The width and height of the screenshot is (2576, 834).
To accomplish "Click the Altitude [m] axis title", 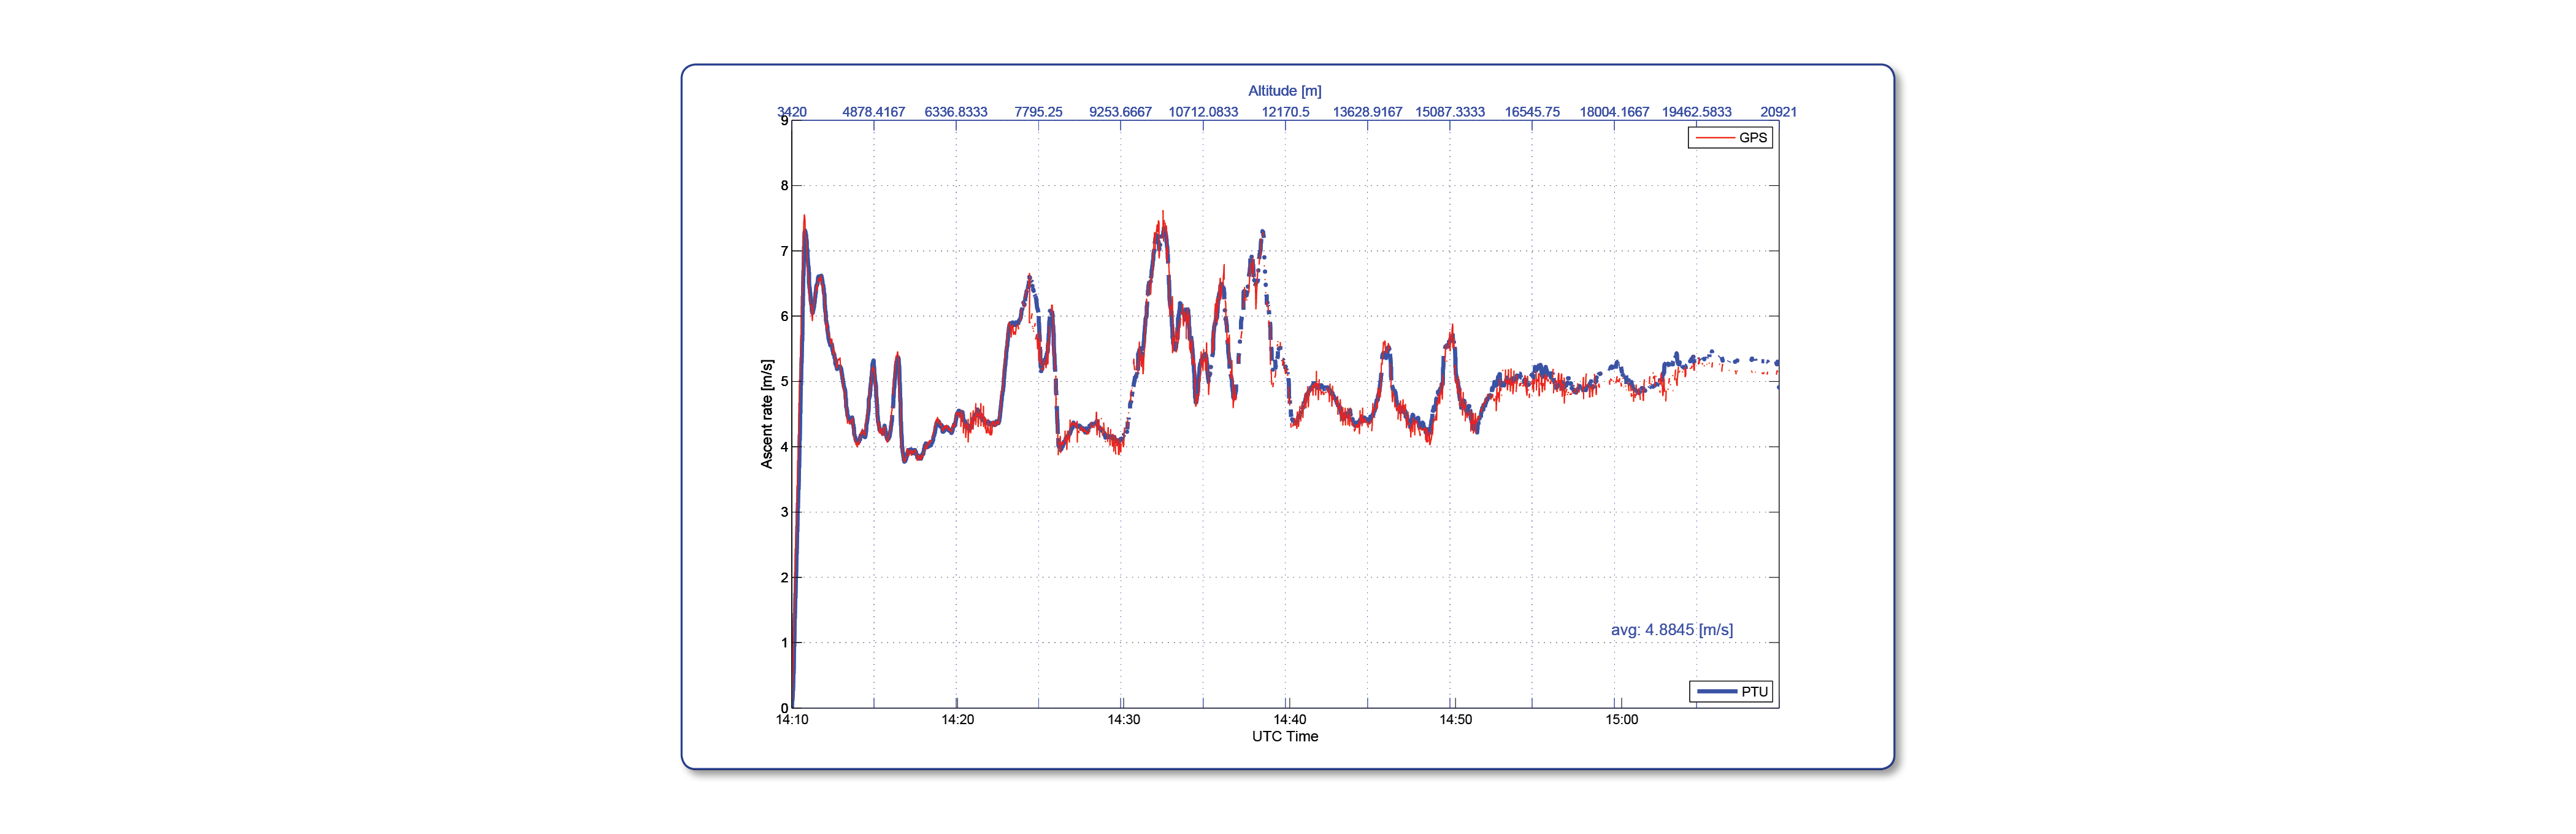I will (1284, 91).
